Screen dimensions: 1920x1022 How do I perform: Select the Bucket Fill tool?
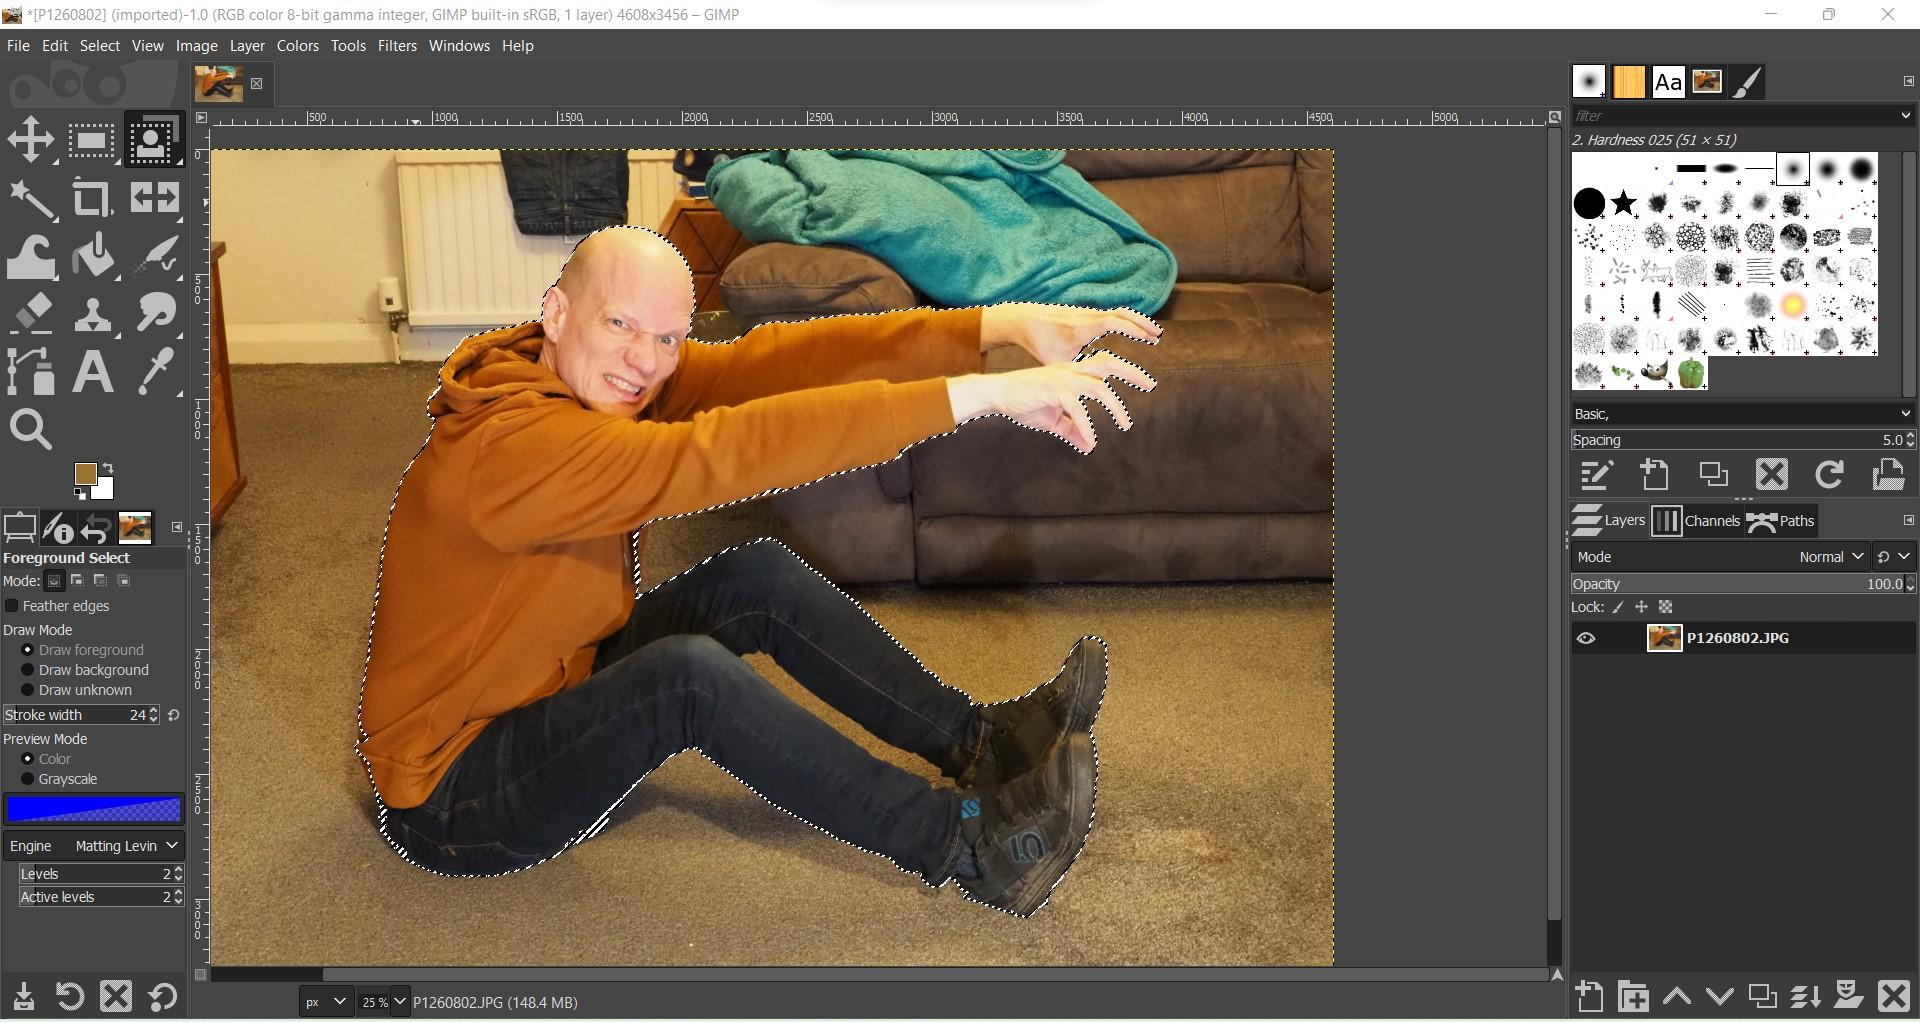[x=91, y=255]
